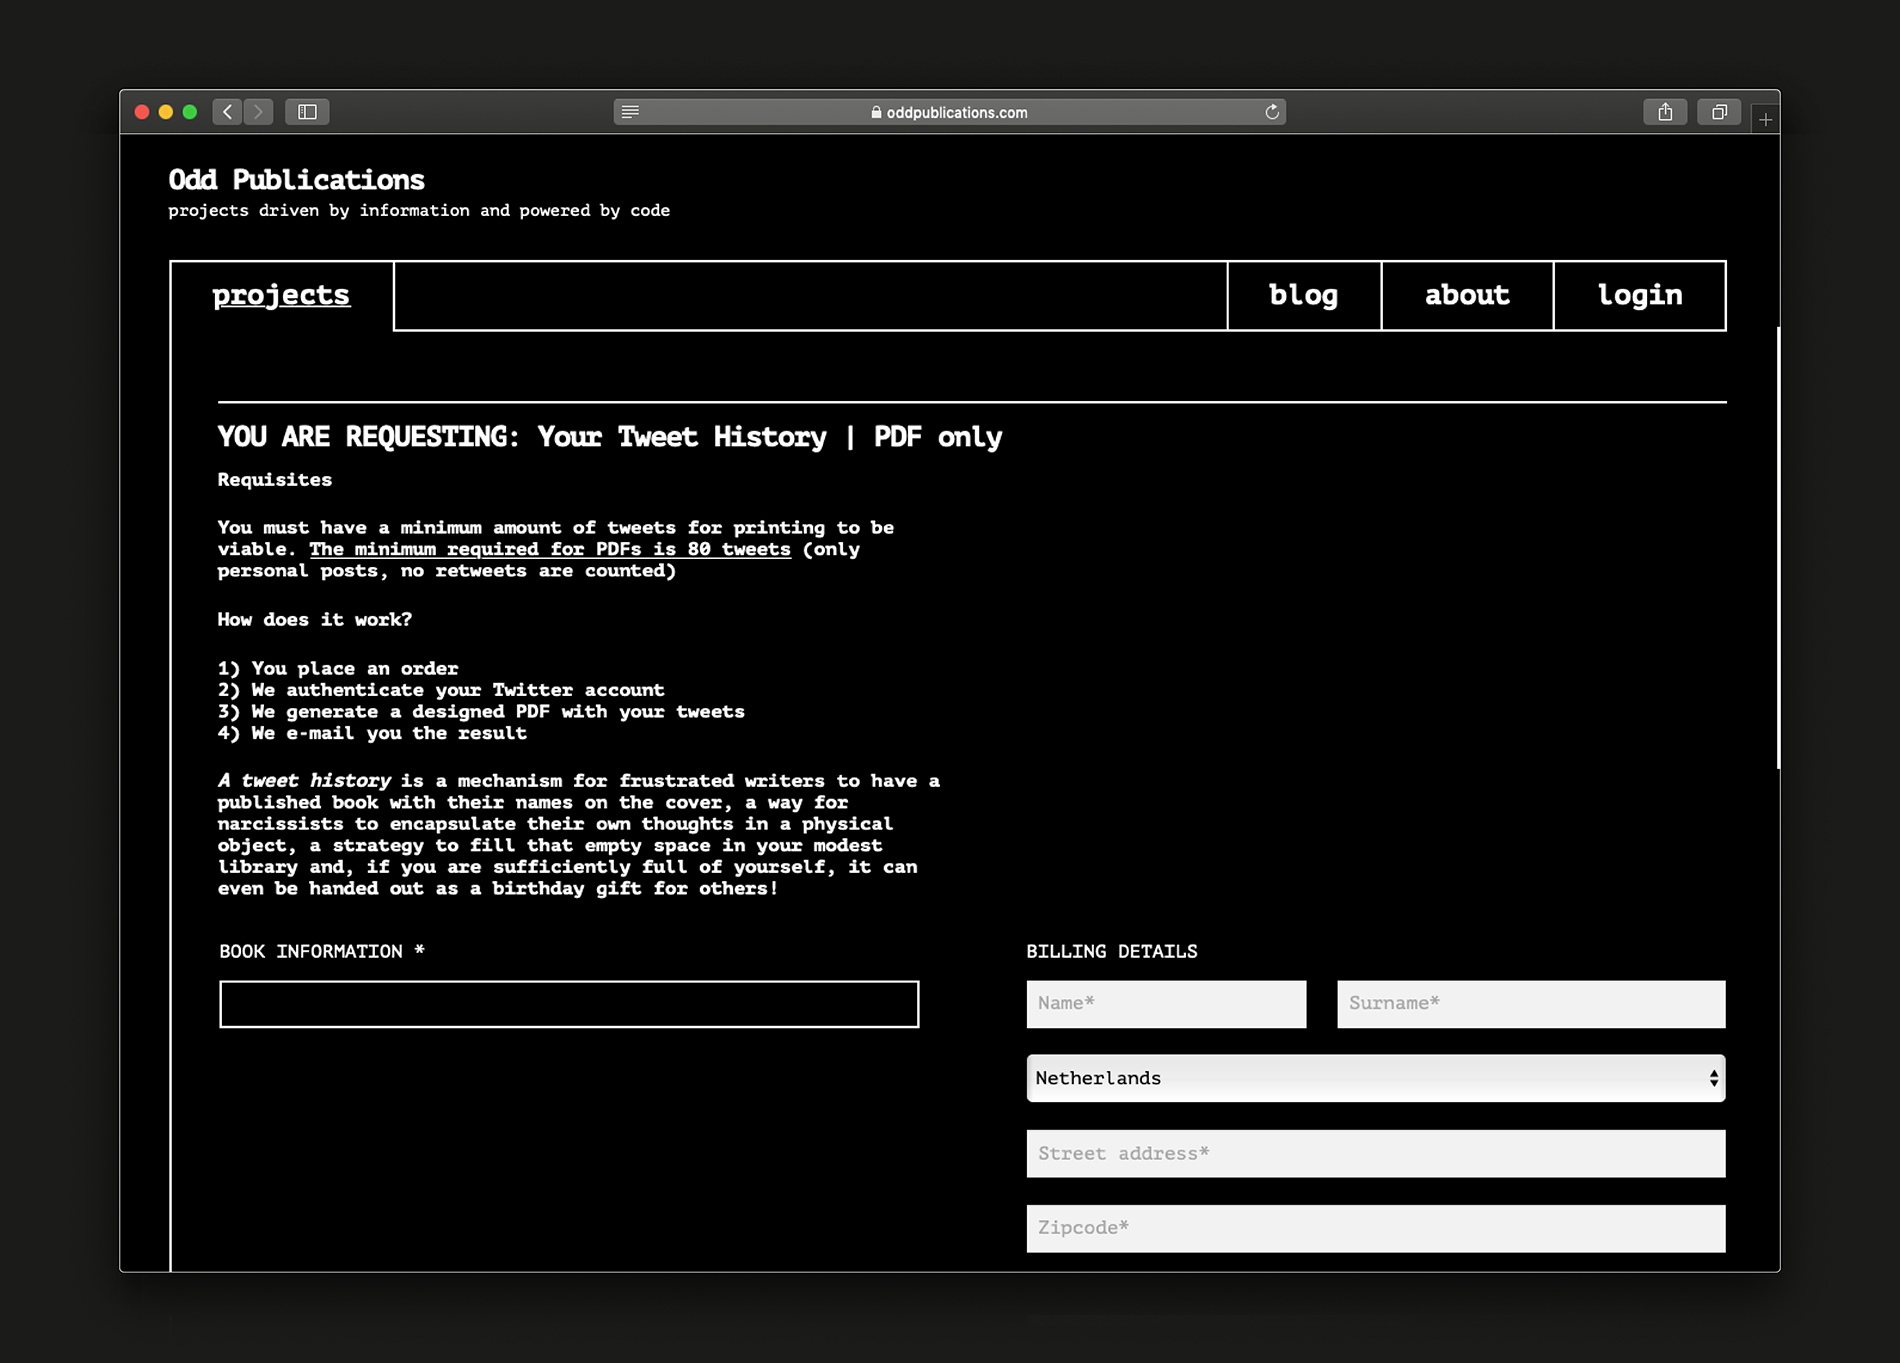Click 'BILLING DETAILS' label
The height and width of the screenshot is (1363, 1900).
click(x=1112, y=952)
